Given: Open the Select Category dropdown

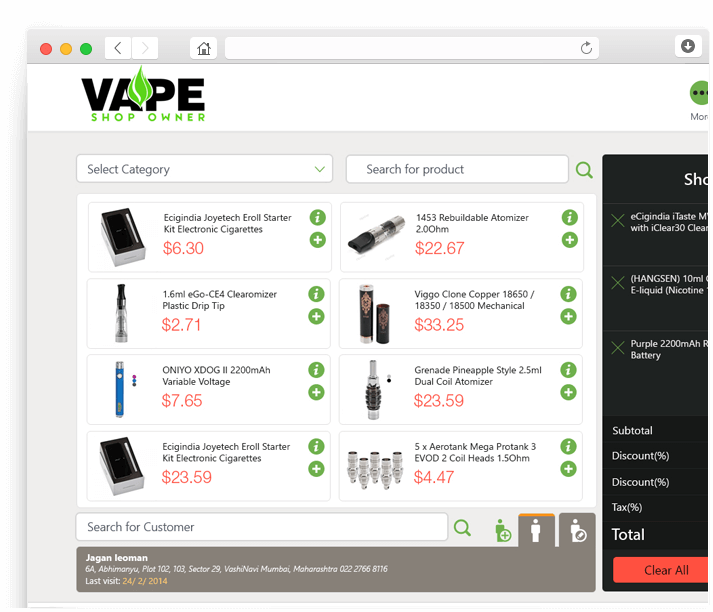Looking at the screenshot, I should coord(204,169).
